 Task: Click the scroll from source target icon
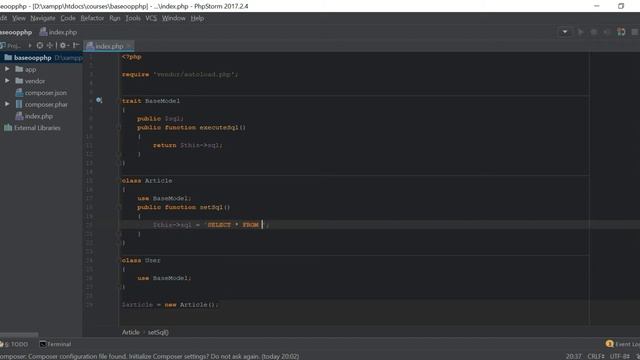point(40,46)
